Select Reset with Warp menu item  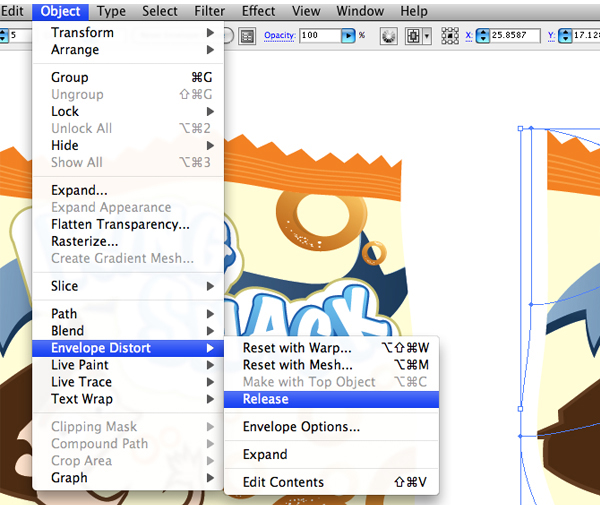297,348
